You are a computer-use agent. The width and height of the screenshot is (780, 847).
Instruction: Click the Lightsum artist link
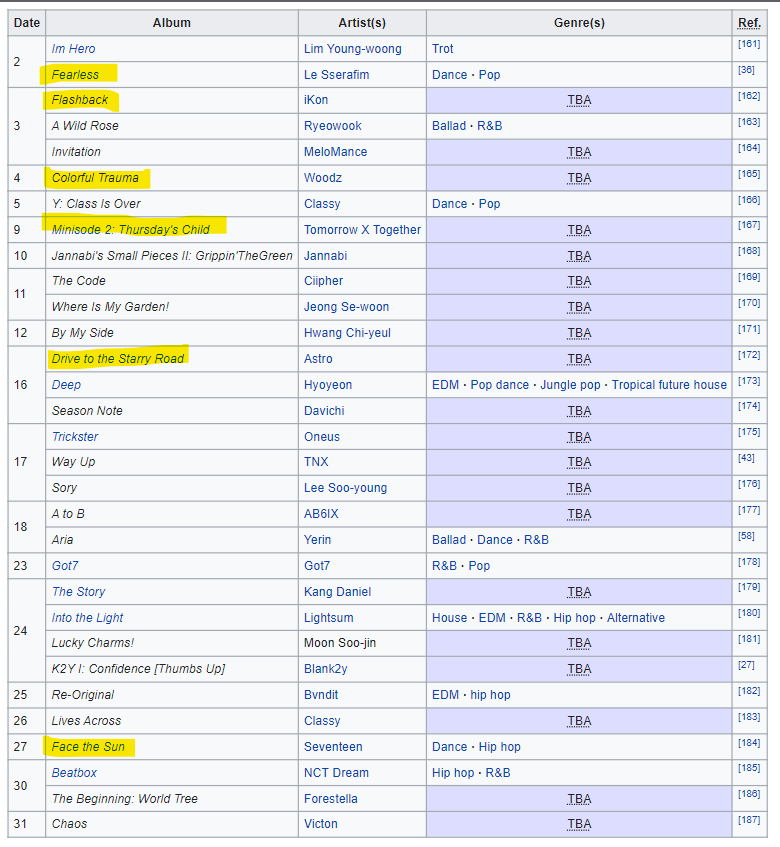[328, 617]
